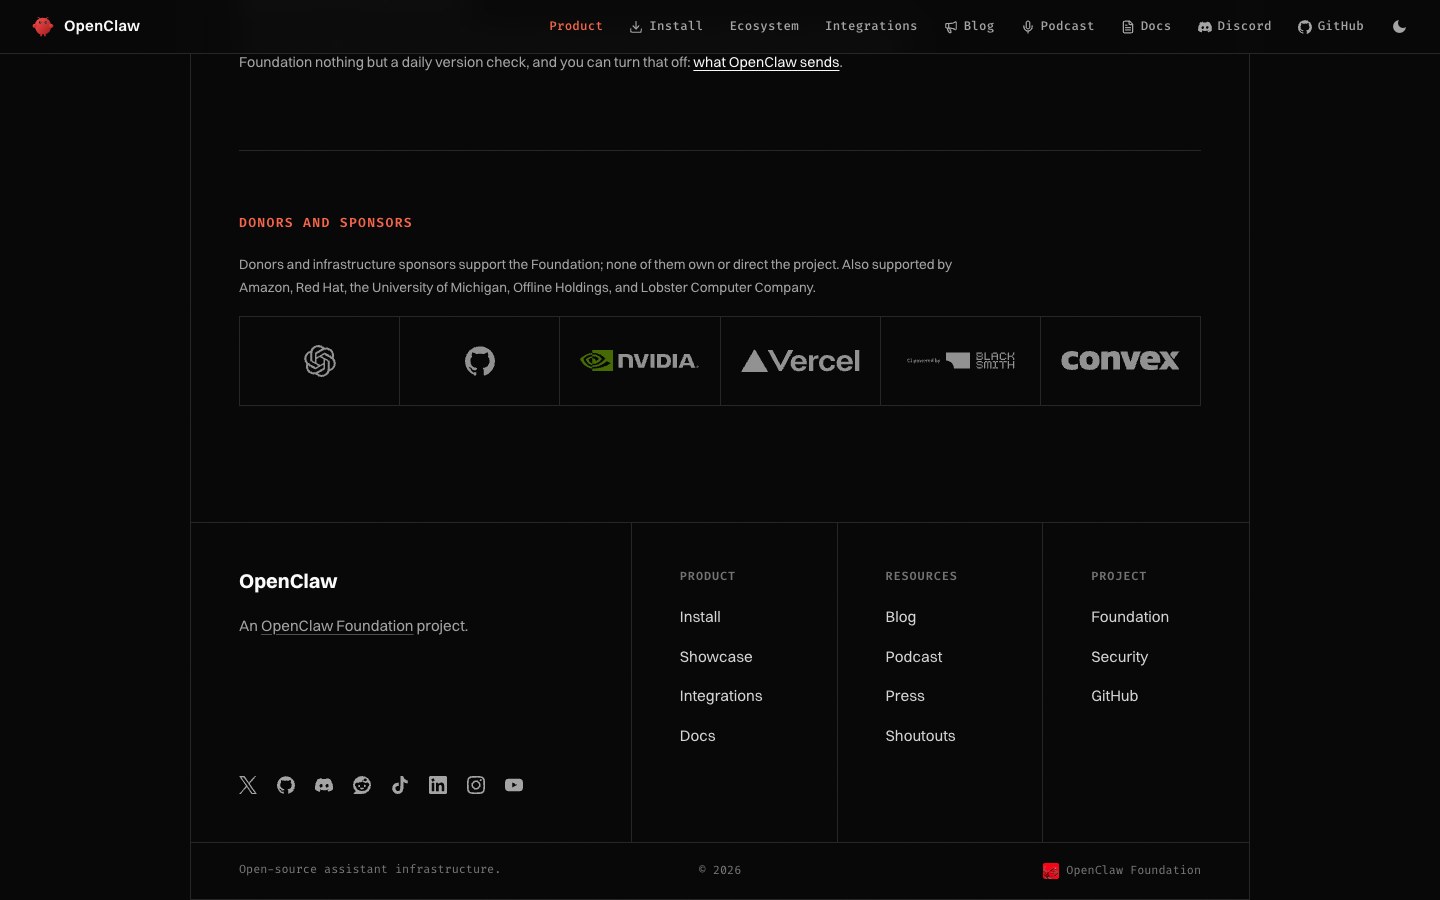Click the OpenClaw lobster logo in header

click(x=43, y=26)
